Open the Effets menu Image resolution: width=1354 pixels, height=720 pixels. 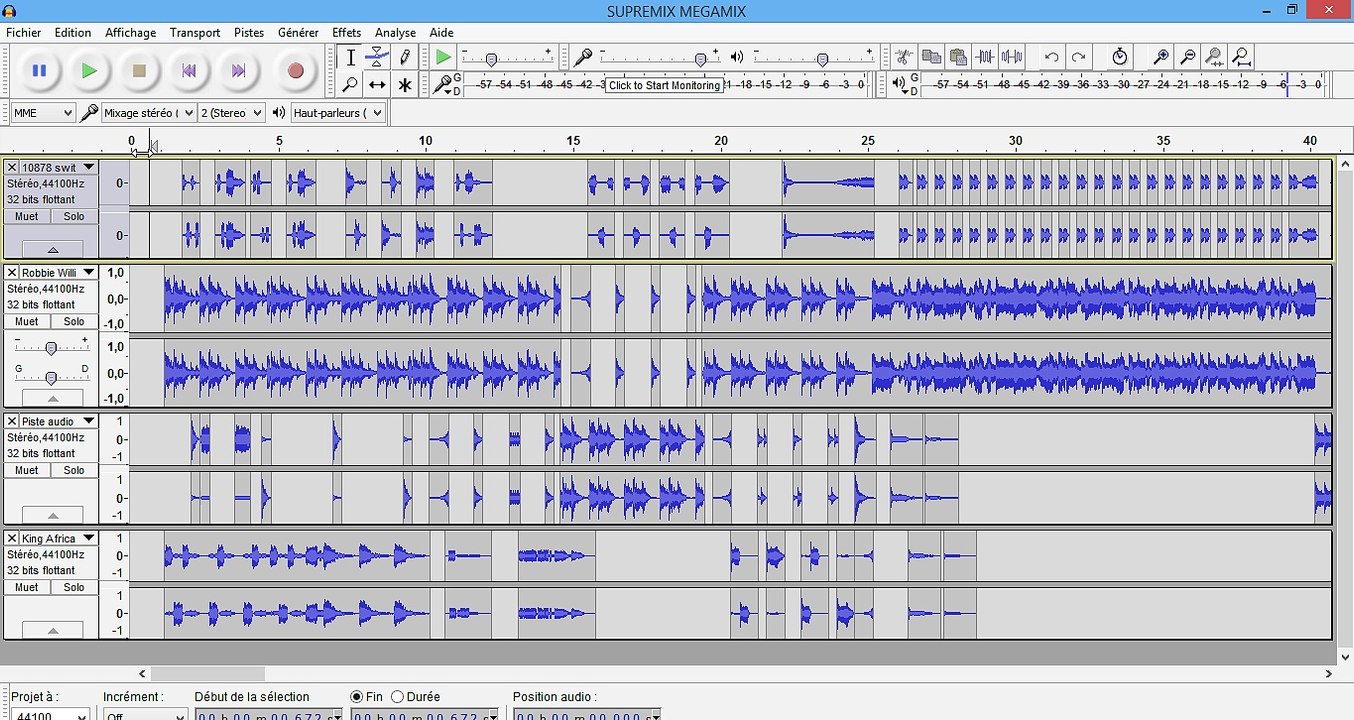347,33
